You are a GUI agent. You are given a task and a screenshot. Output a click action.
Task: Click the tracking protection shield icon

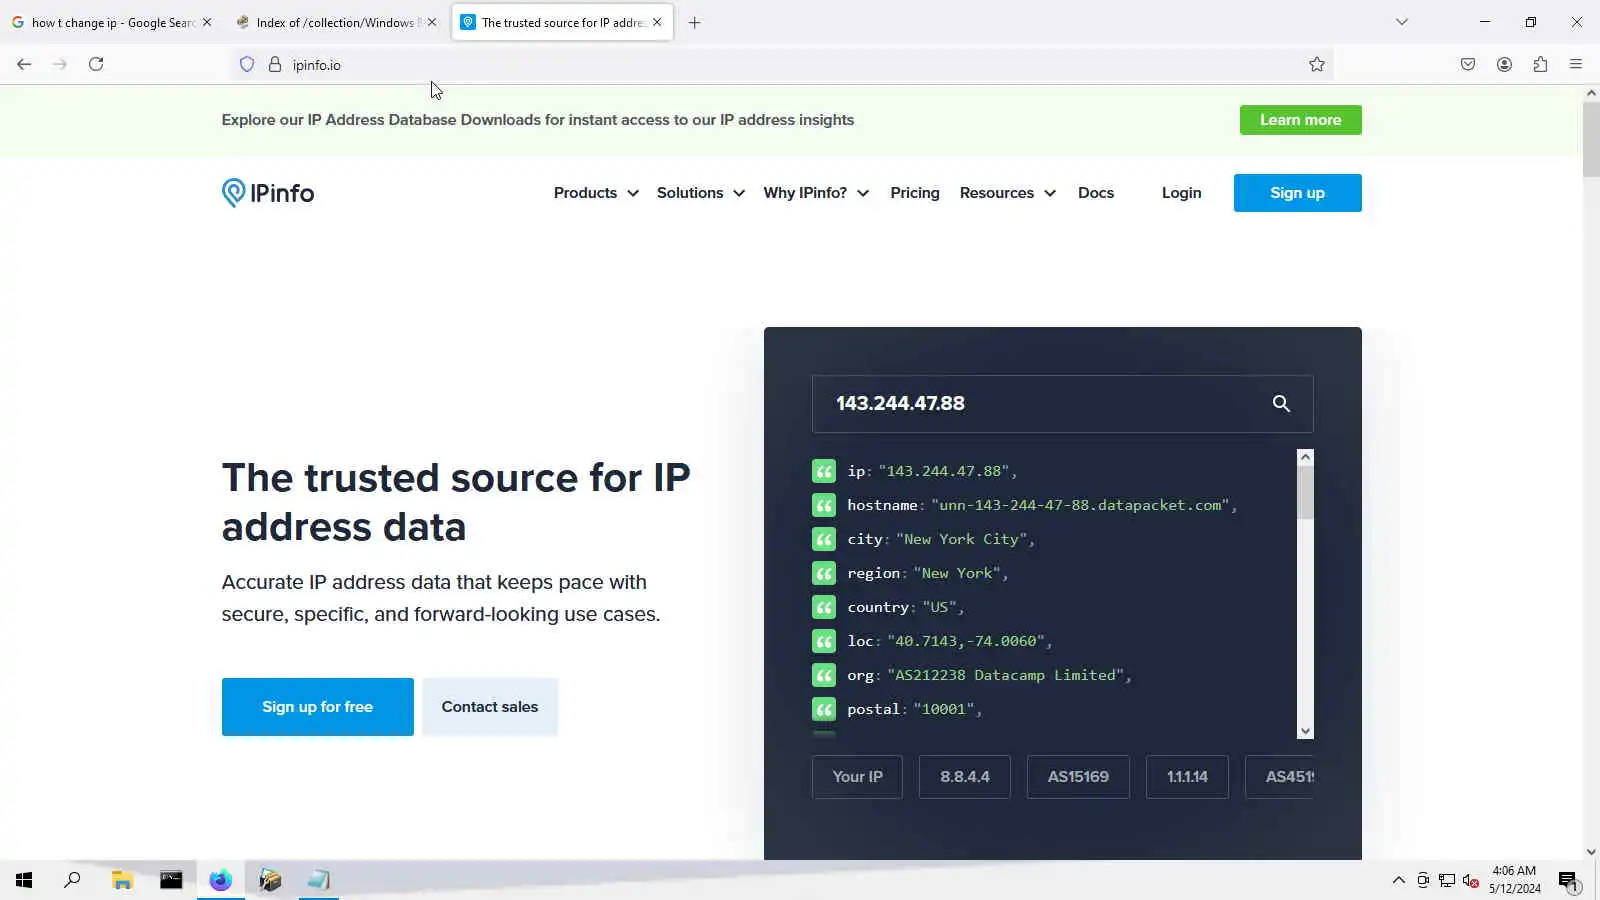(247, 65)
